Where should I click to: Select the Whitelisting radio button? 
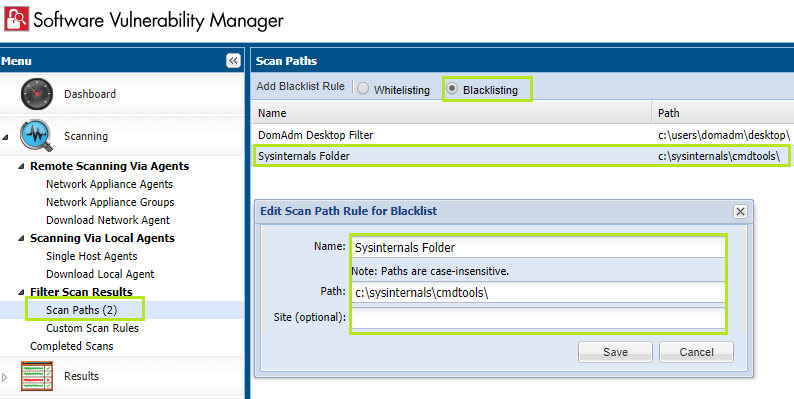pyautogui.click(x=363, y=89)
